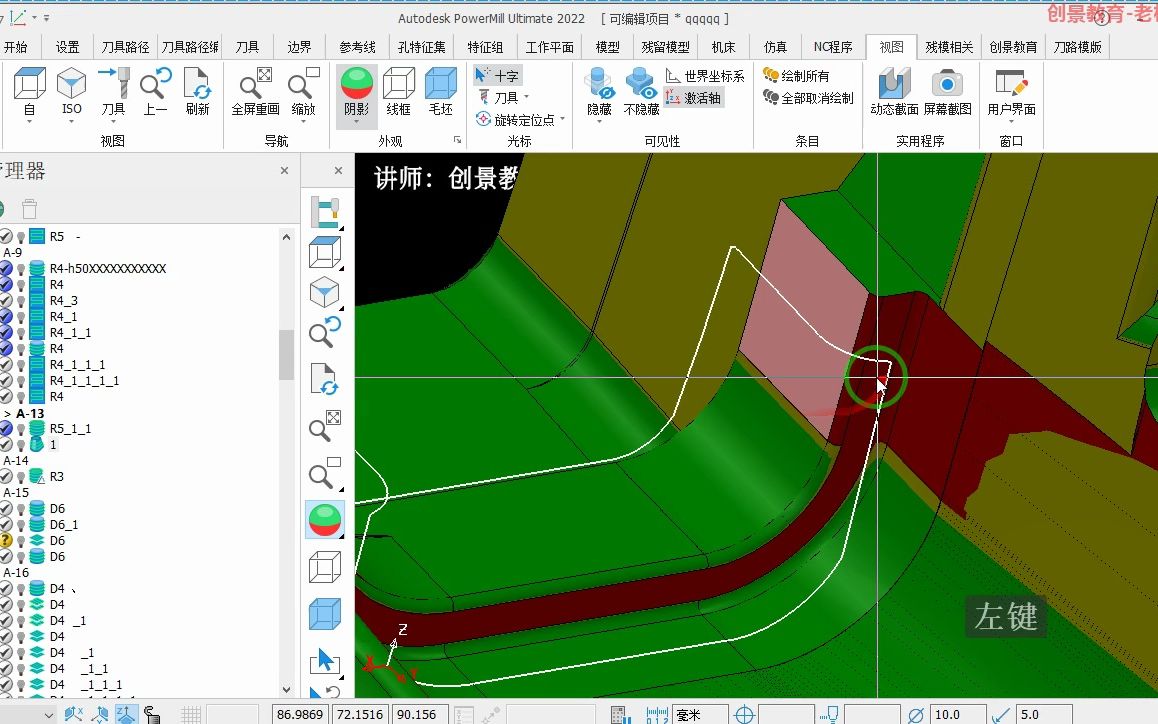Toggle the 激活轴 active axis display
This screenshot has height=724, width=1158.
[x=693, y=98]
